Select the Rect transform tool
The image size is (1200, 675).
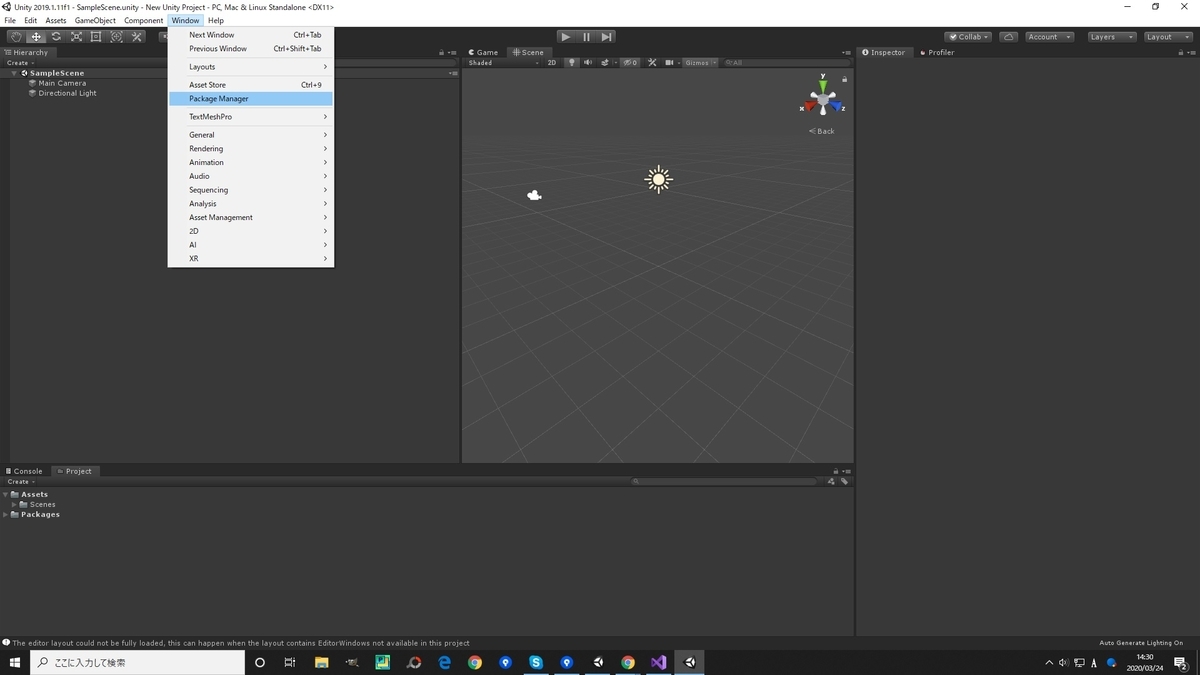(x=96, y=37)
